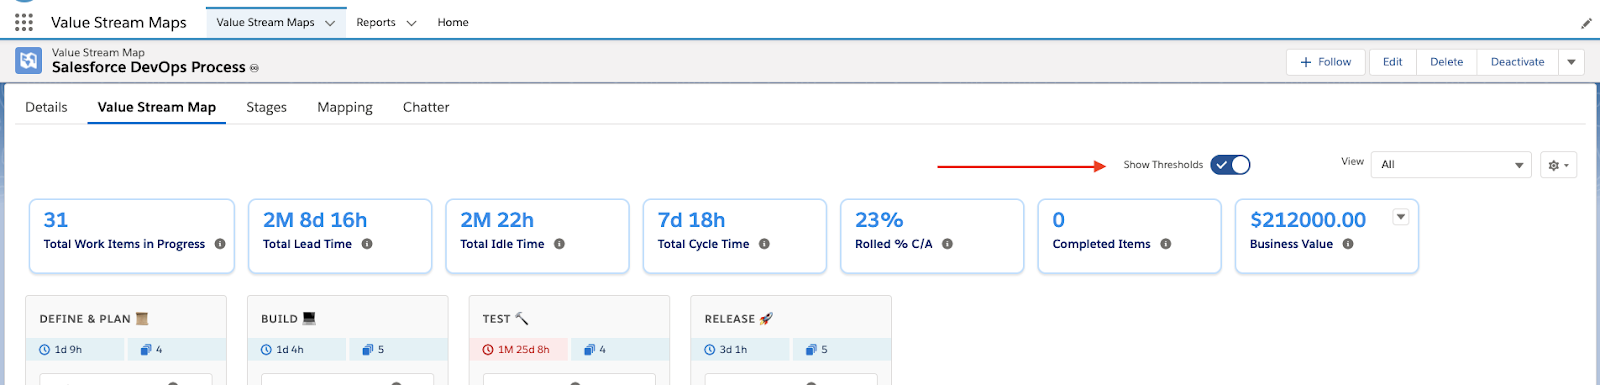Open the gear settings dropdown
The width and height of the screenshot is (1600, 385).
pyautogui.click(x=1559, y=165)
